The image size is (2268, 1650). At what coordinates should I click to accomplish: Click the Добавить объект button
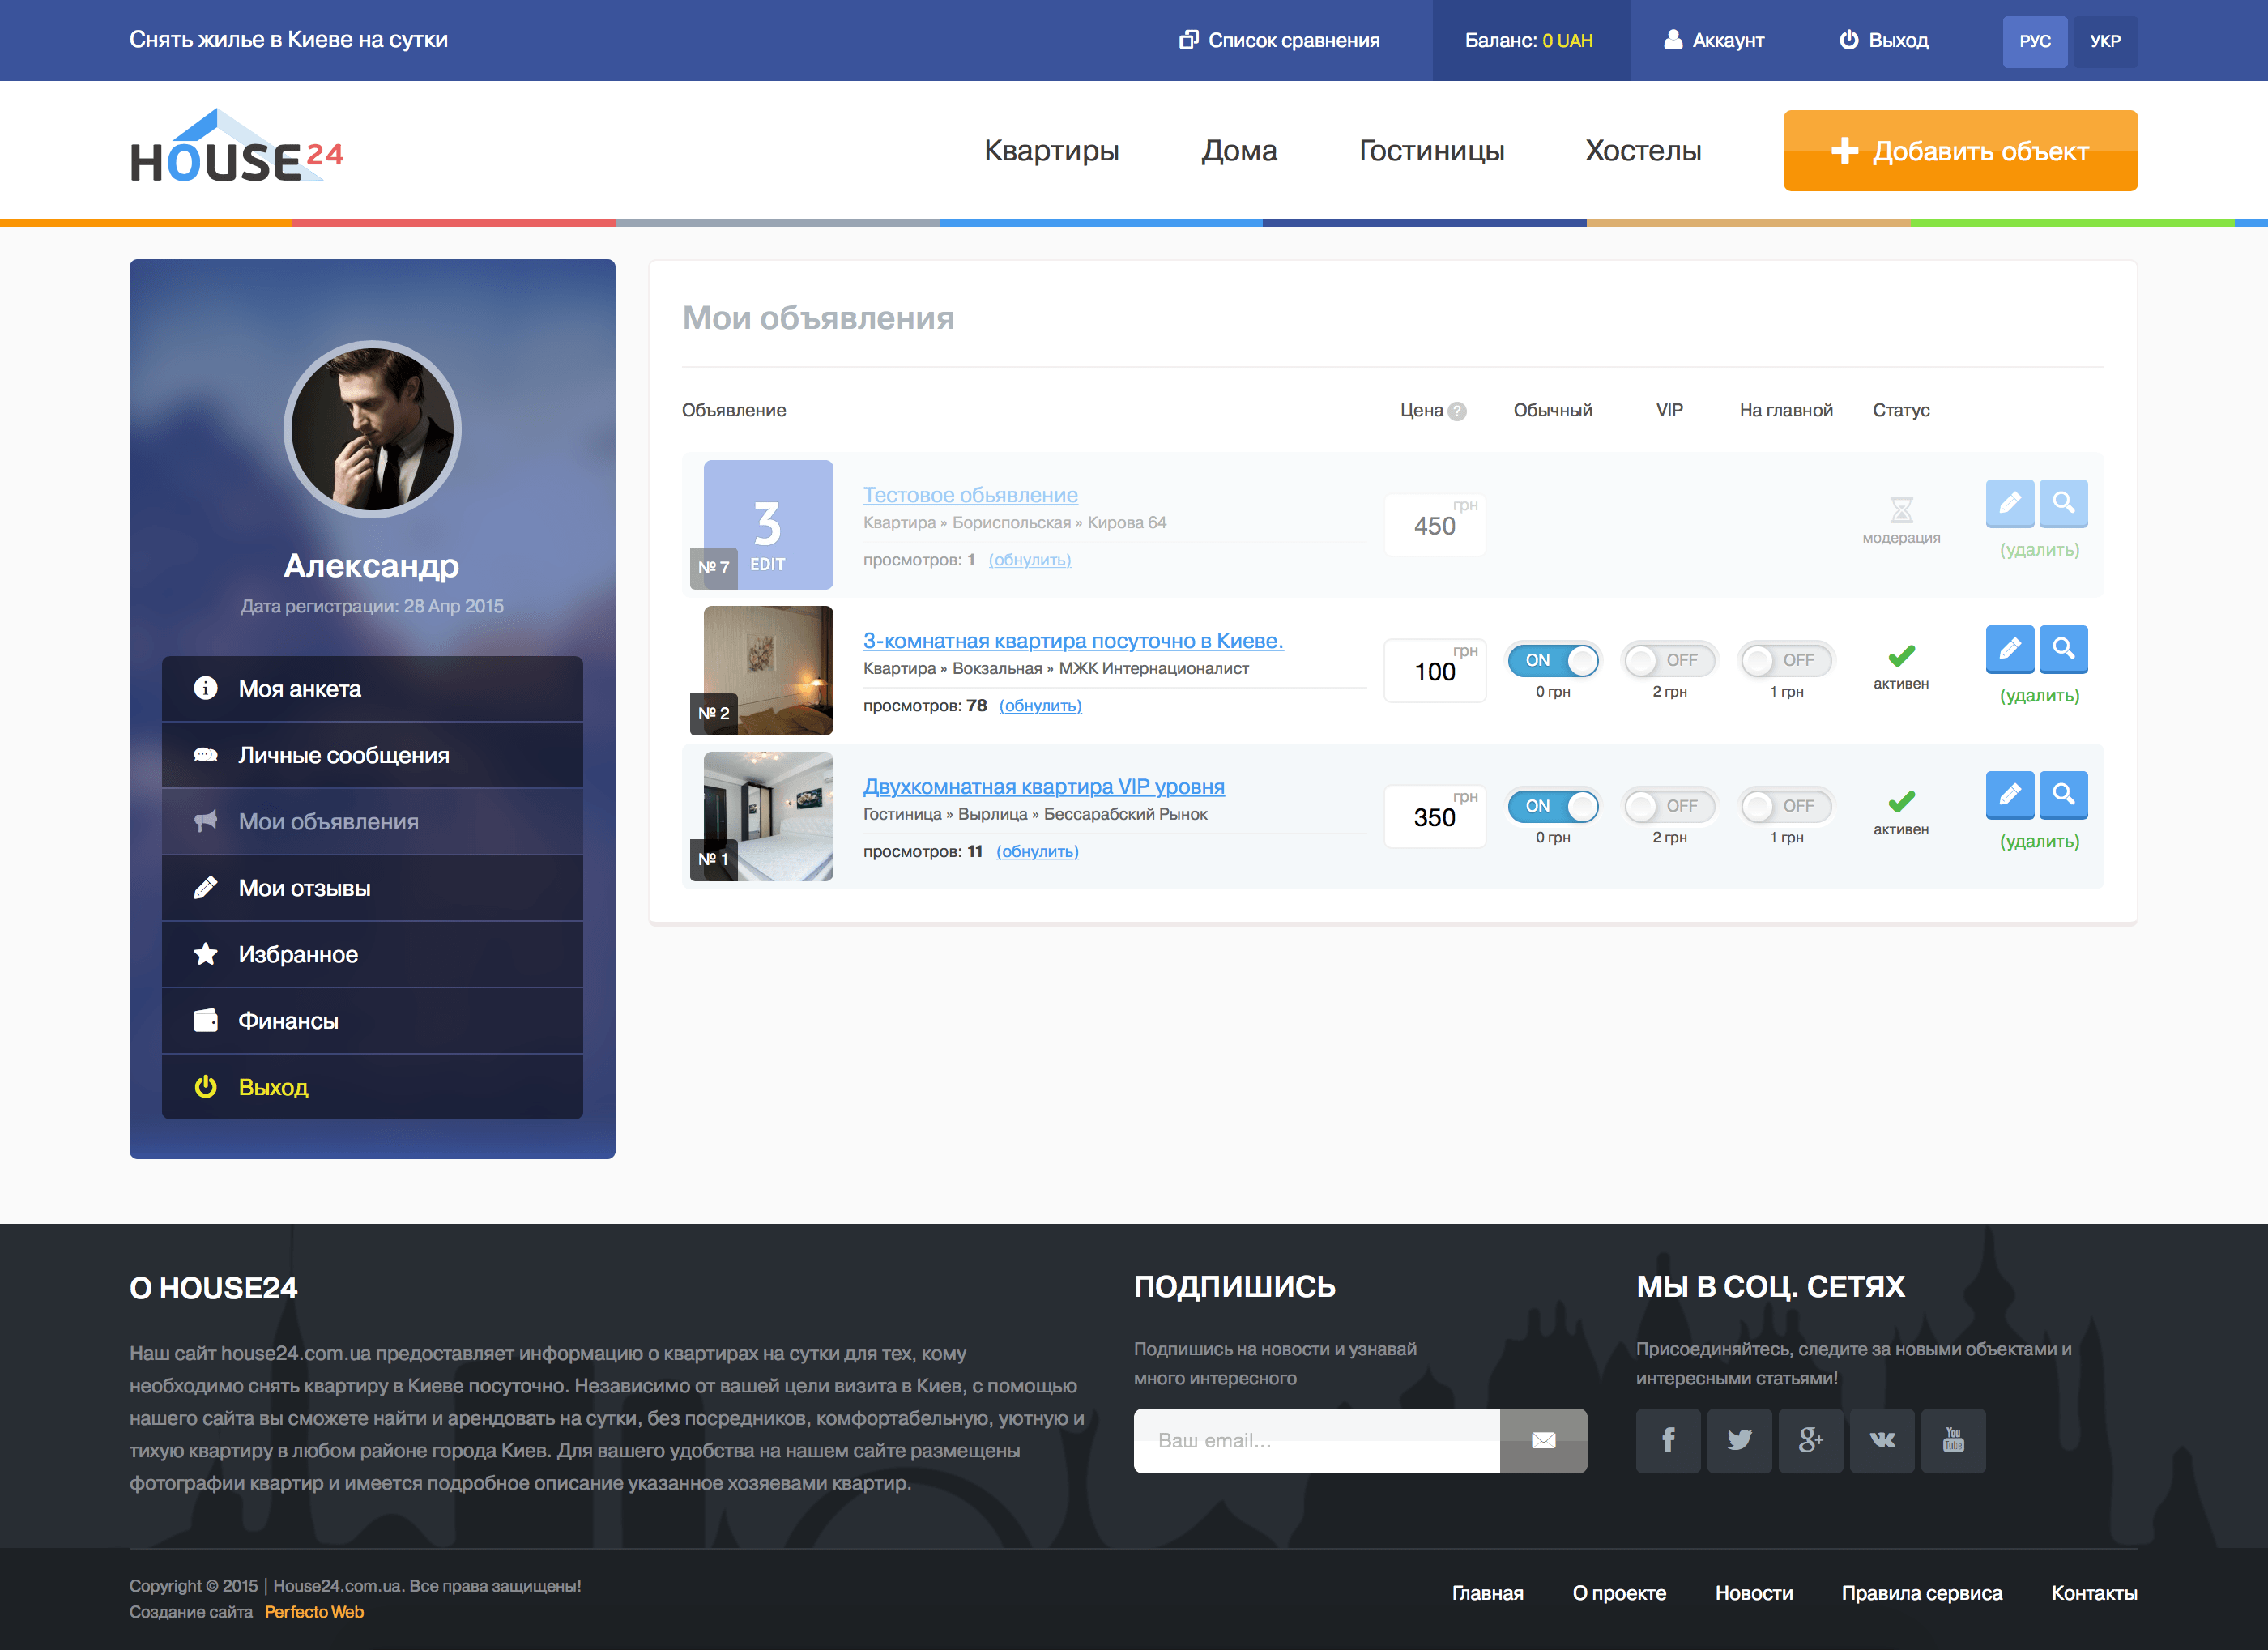click(x=1960, y=151)
